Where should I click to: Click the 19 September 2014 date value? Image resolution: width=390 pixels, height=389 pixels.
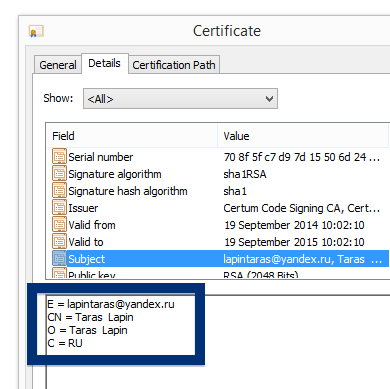click(294, 225)
